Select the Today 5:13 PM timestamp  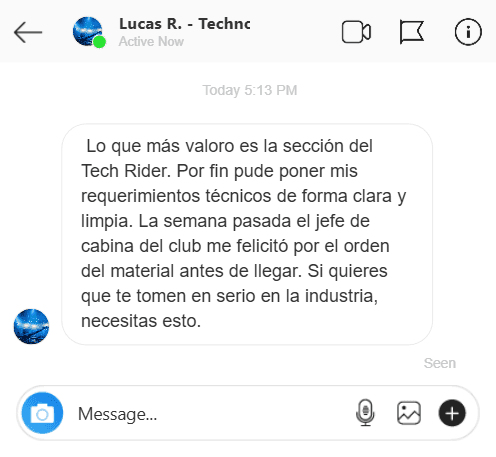coord(250,90)
